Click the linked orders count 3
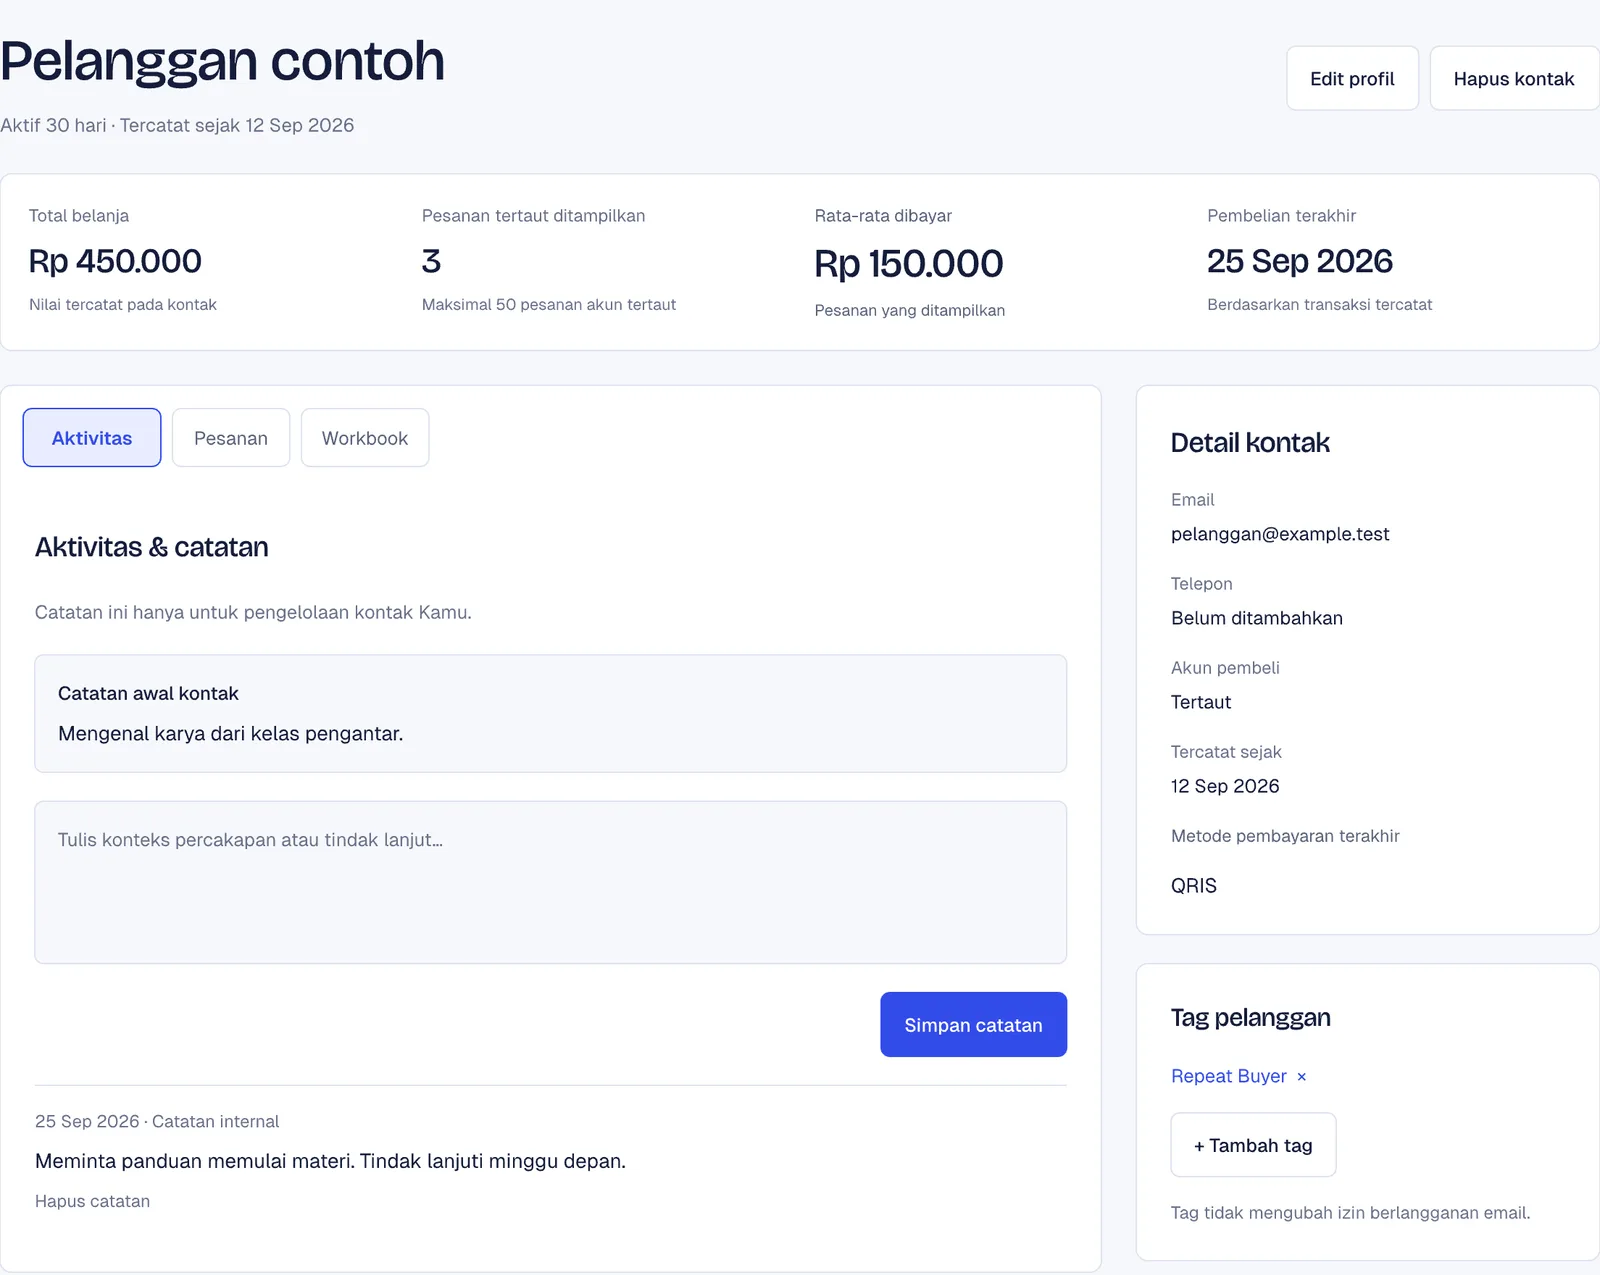The image size is (1600, 1275). tap(431, 261)
